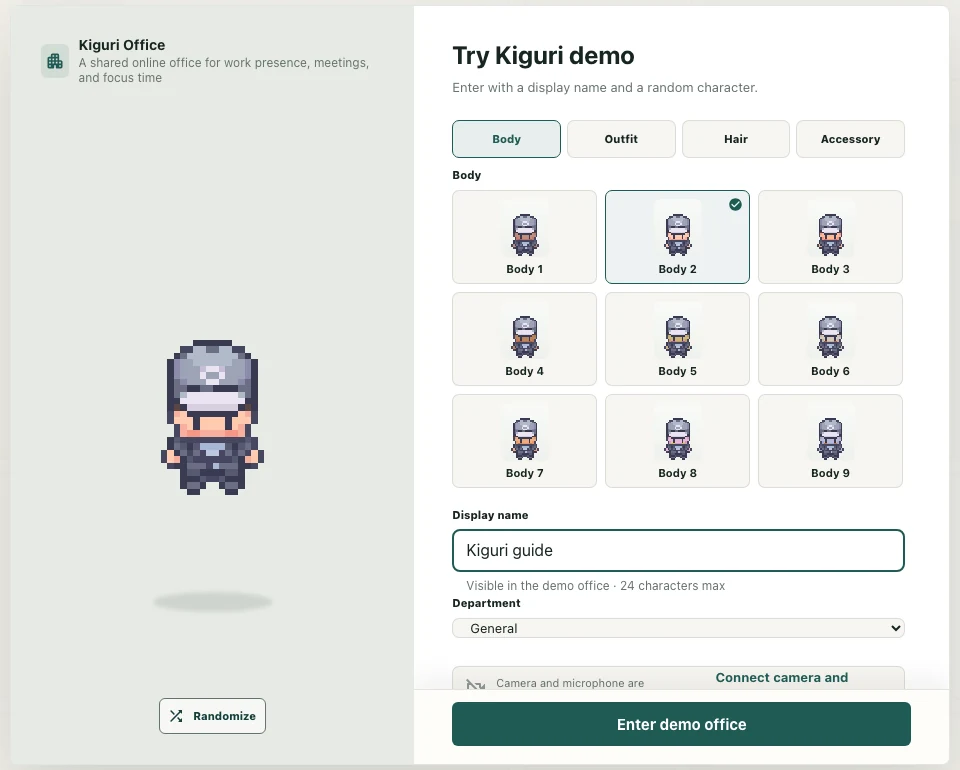Click the Kiguri Office title text

122,45
